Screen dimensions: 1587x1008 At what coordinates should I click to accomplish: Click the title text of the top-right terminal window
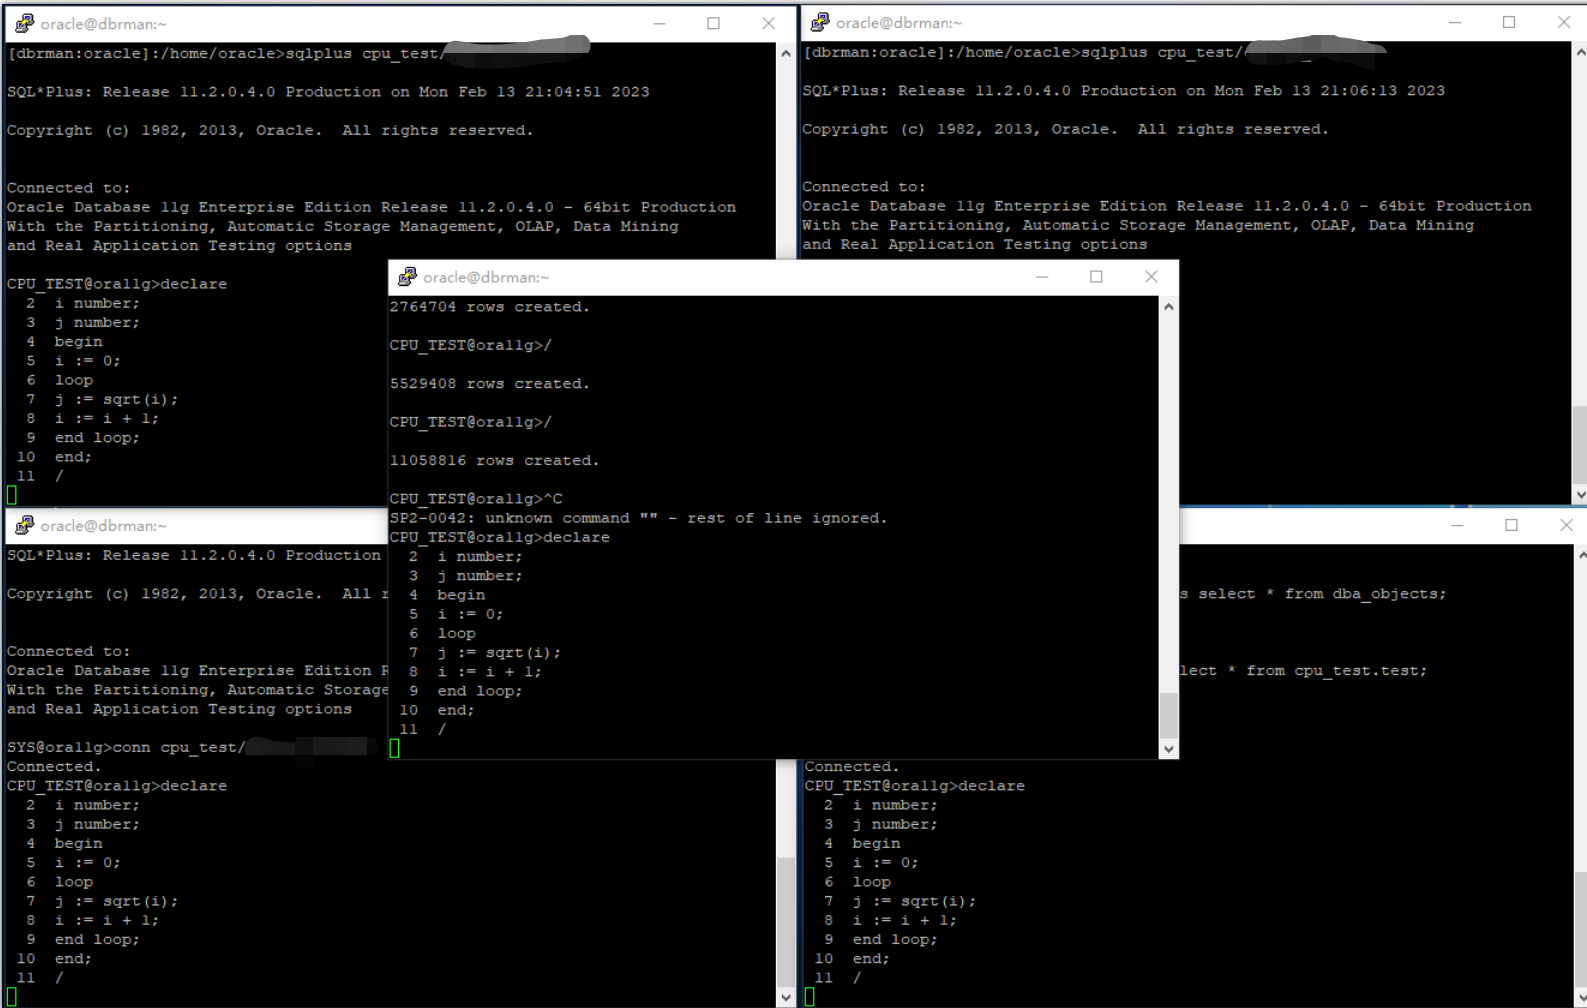point(899,23)
